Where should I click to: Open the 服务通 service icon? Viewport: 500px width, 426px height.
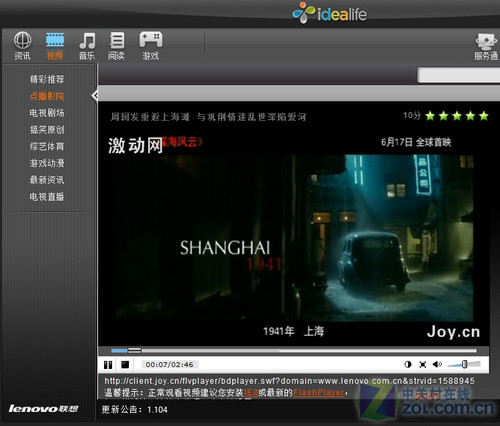pyautogui.click(x=486, y=46)
